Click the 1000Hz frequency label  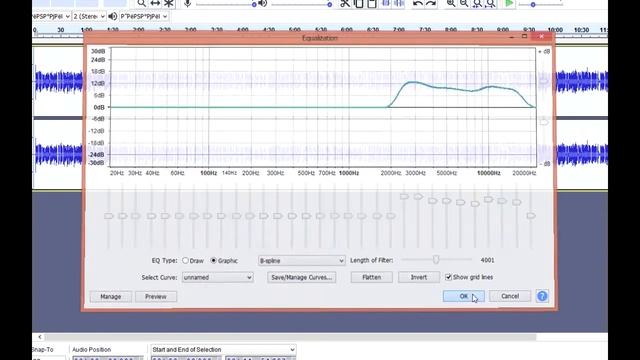point(349,173)
